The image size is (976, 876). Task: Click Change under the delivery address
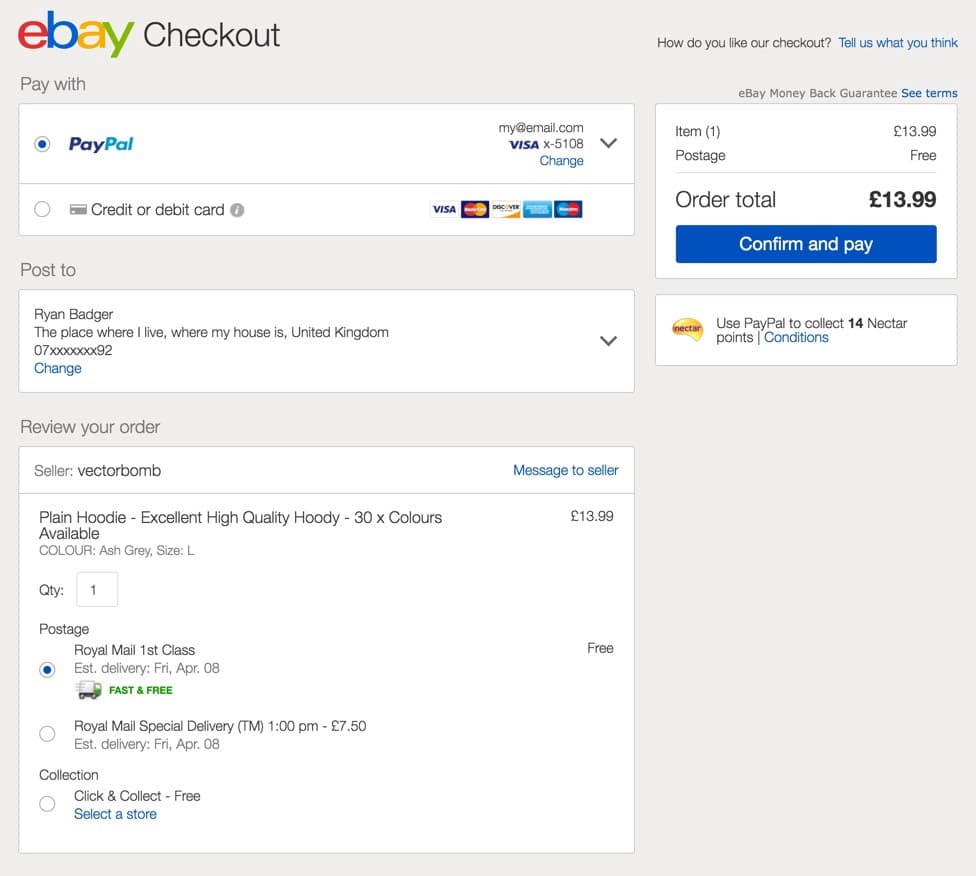tap(58, 369)
